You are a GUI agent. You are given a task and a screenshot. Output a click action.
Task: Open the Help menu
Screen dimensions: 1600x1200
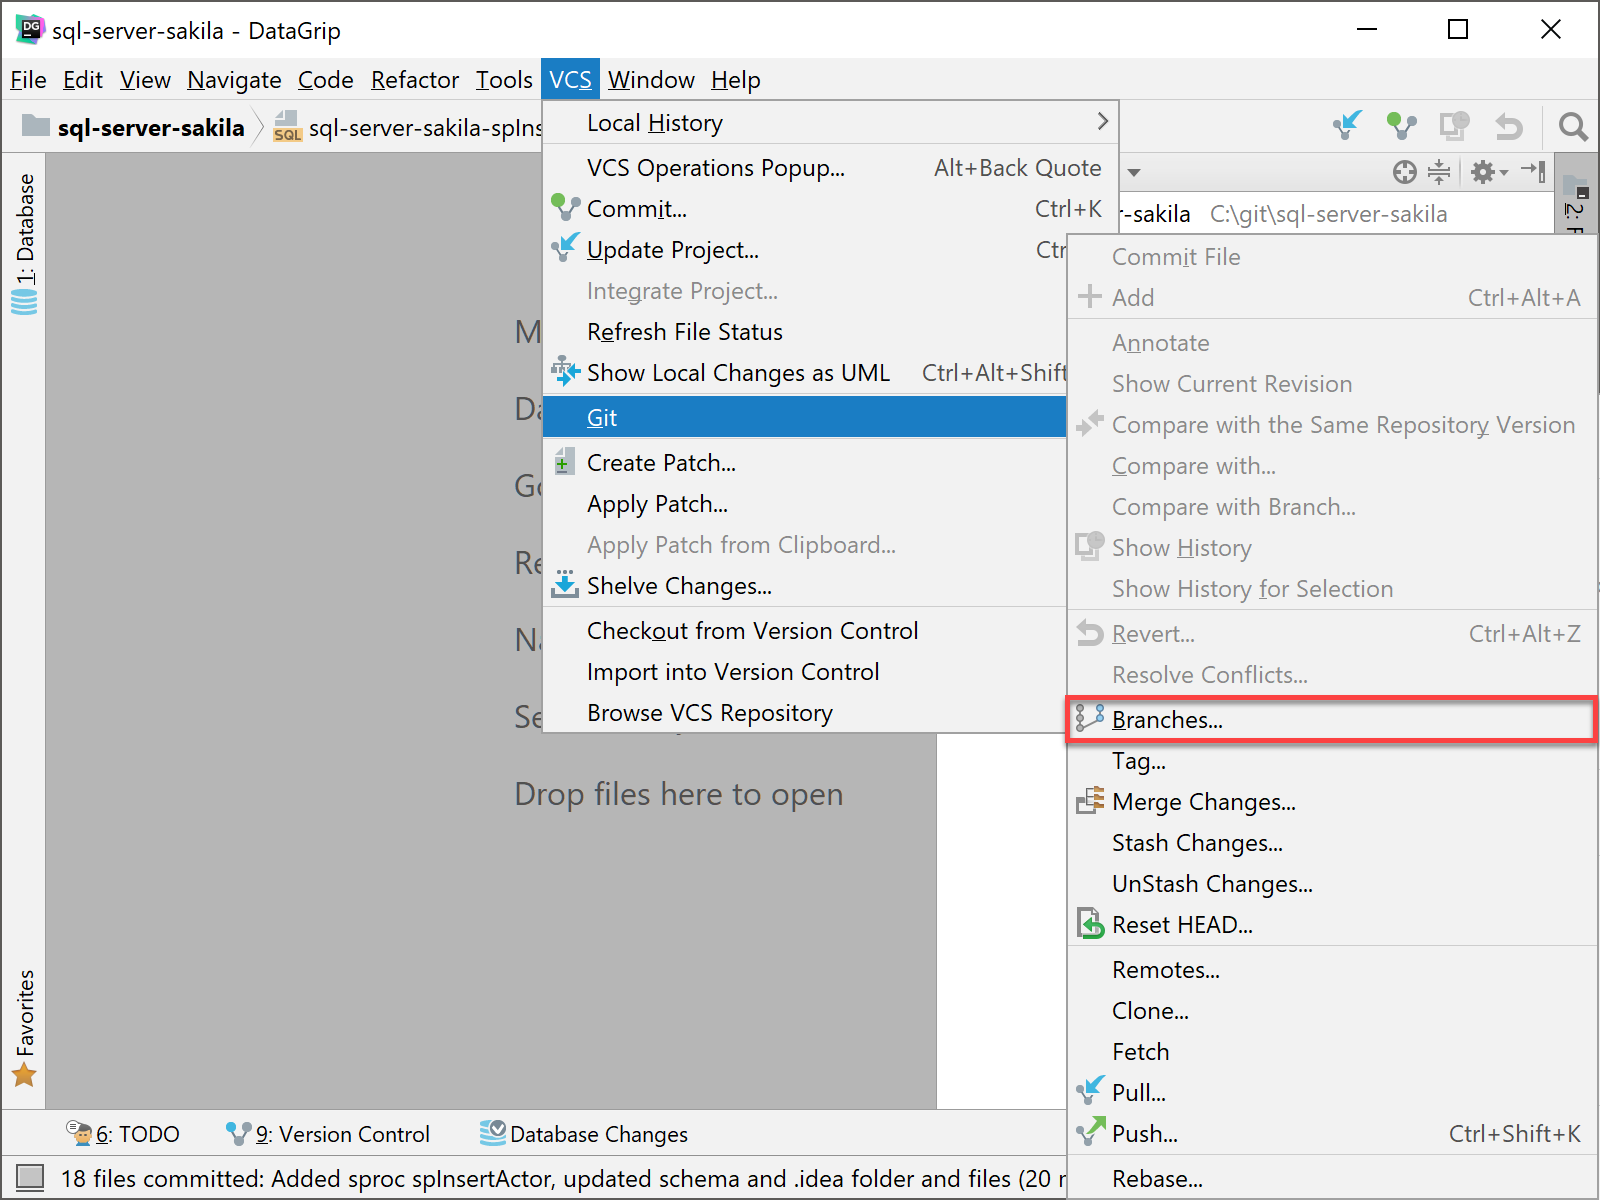click(x=736, y=80)
